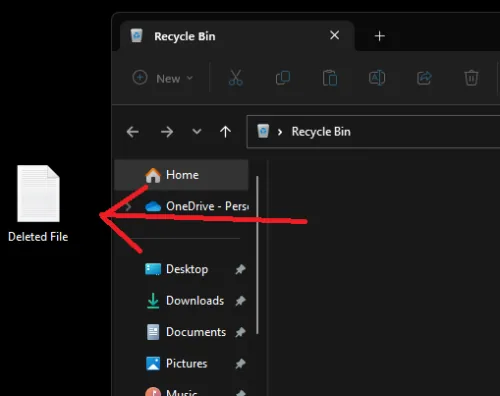The image size is (500, 396).
Task: Click the Delete trash icon in toolbar
Action: click(471, 78)
